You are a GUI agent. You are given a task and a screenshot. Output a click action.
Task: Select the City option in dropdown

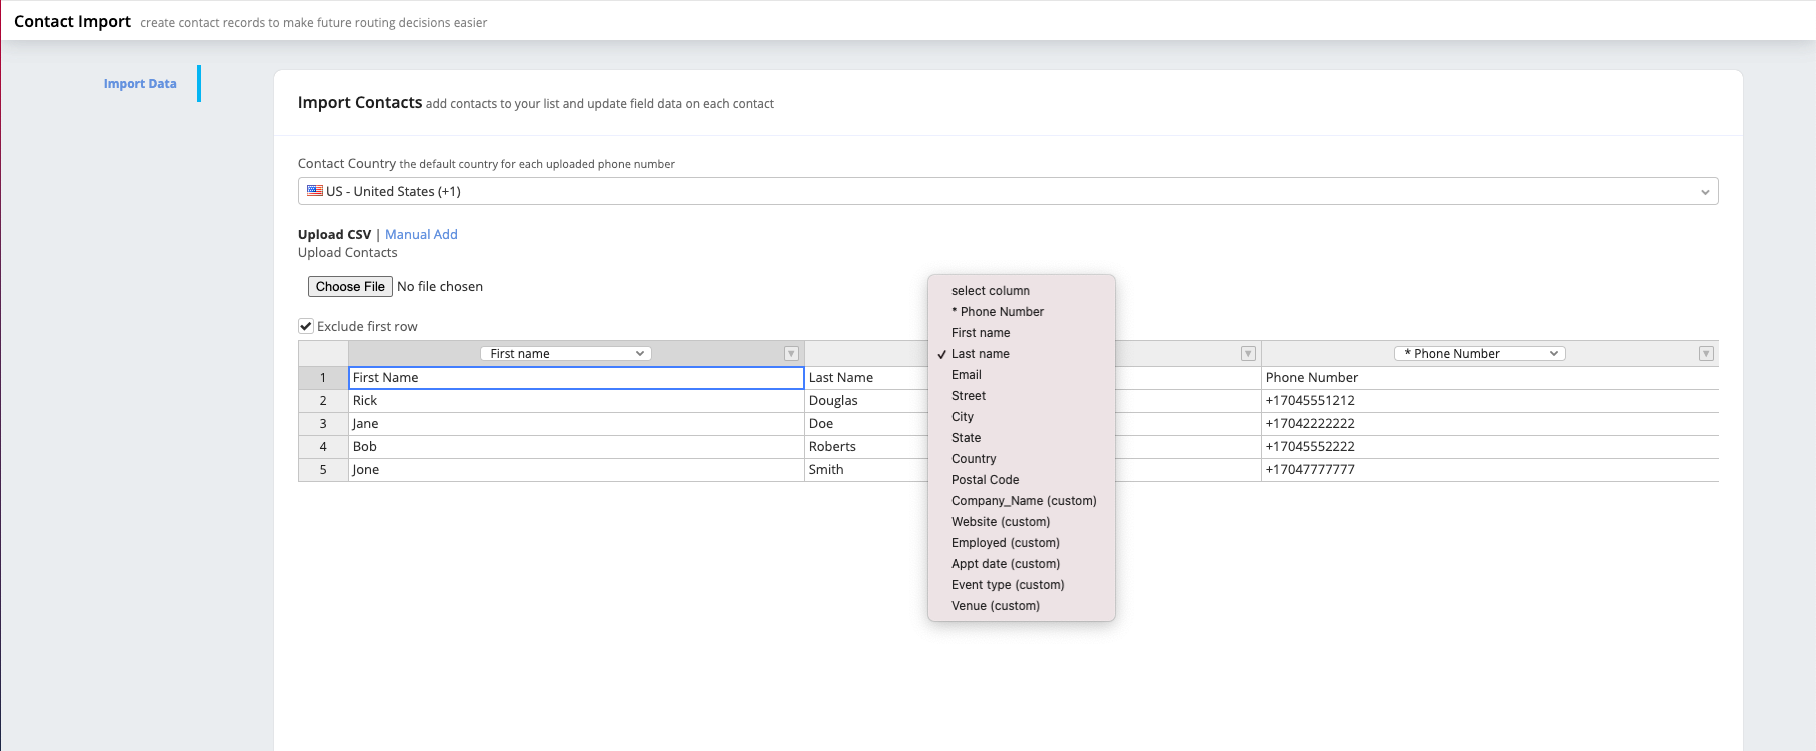[963, 417]
